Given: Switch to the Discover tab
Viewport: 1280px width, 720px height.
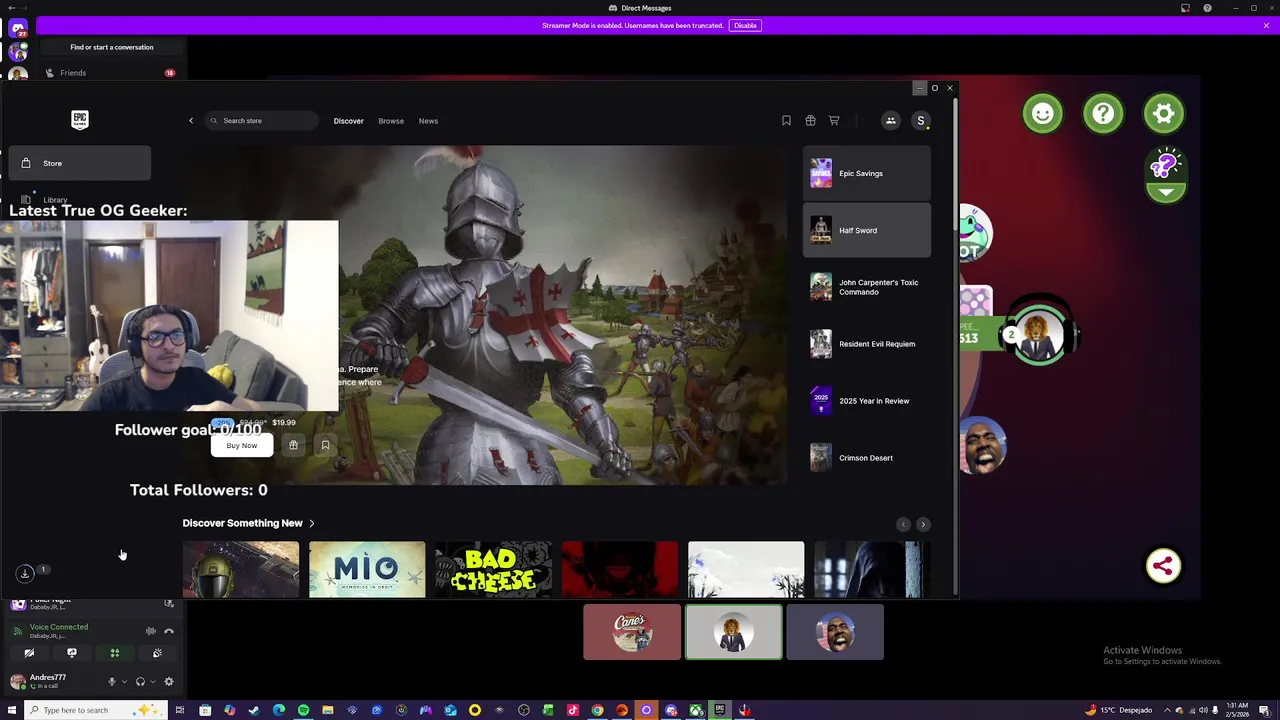Looking at the screenshot, I should click(348, 121).
